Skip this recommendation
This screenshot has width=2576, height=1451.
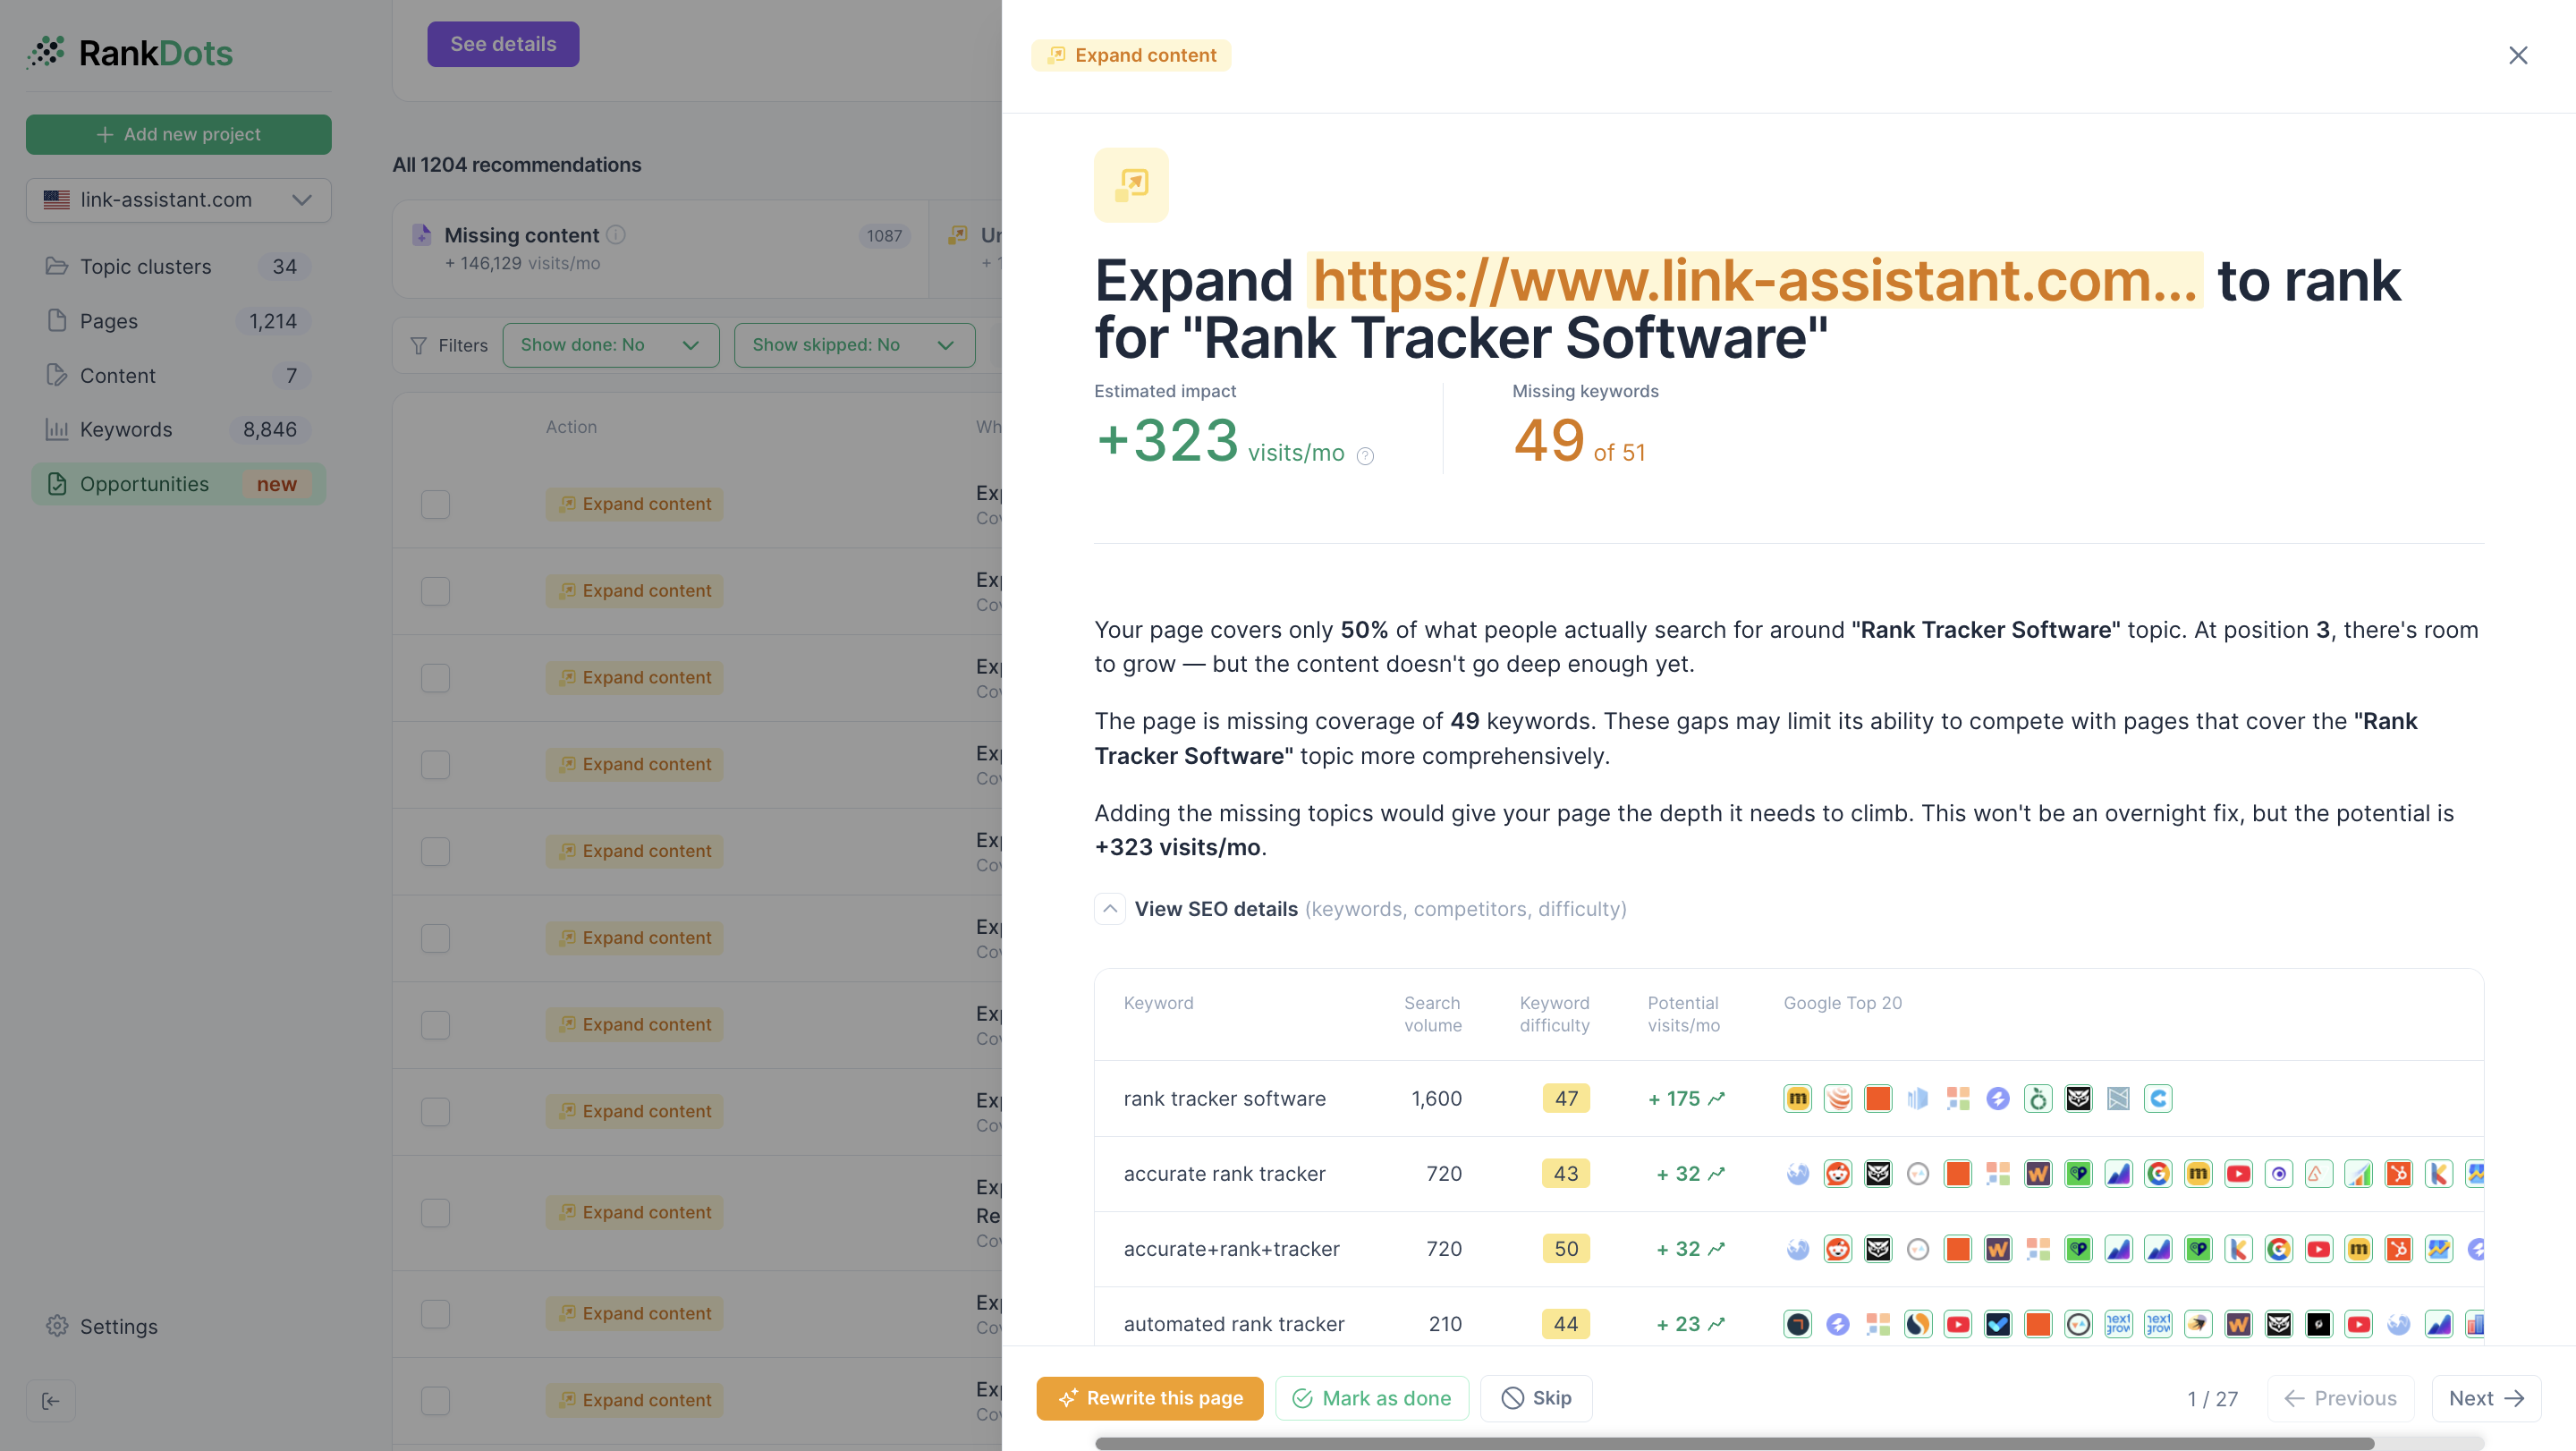pyautogui.click(x=1536, y=1398)
